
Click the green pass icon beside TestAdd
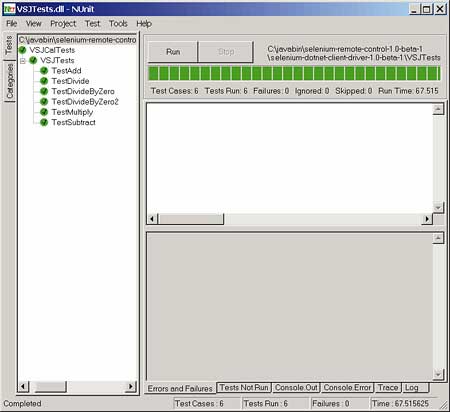point(44,71)
